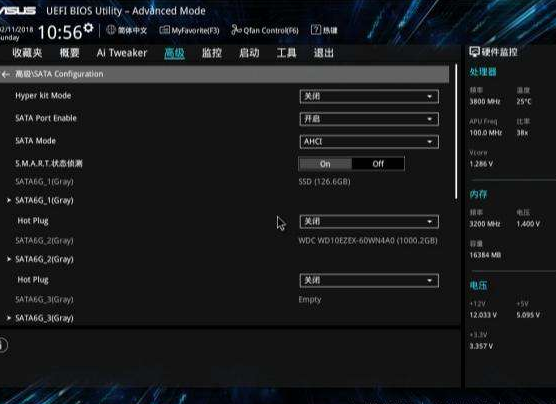Screen dimensions: 556x404
Task: Open the SATA Mode AHCI dropdown
Action: click(369, 142)
